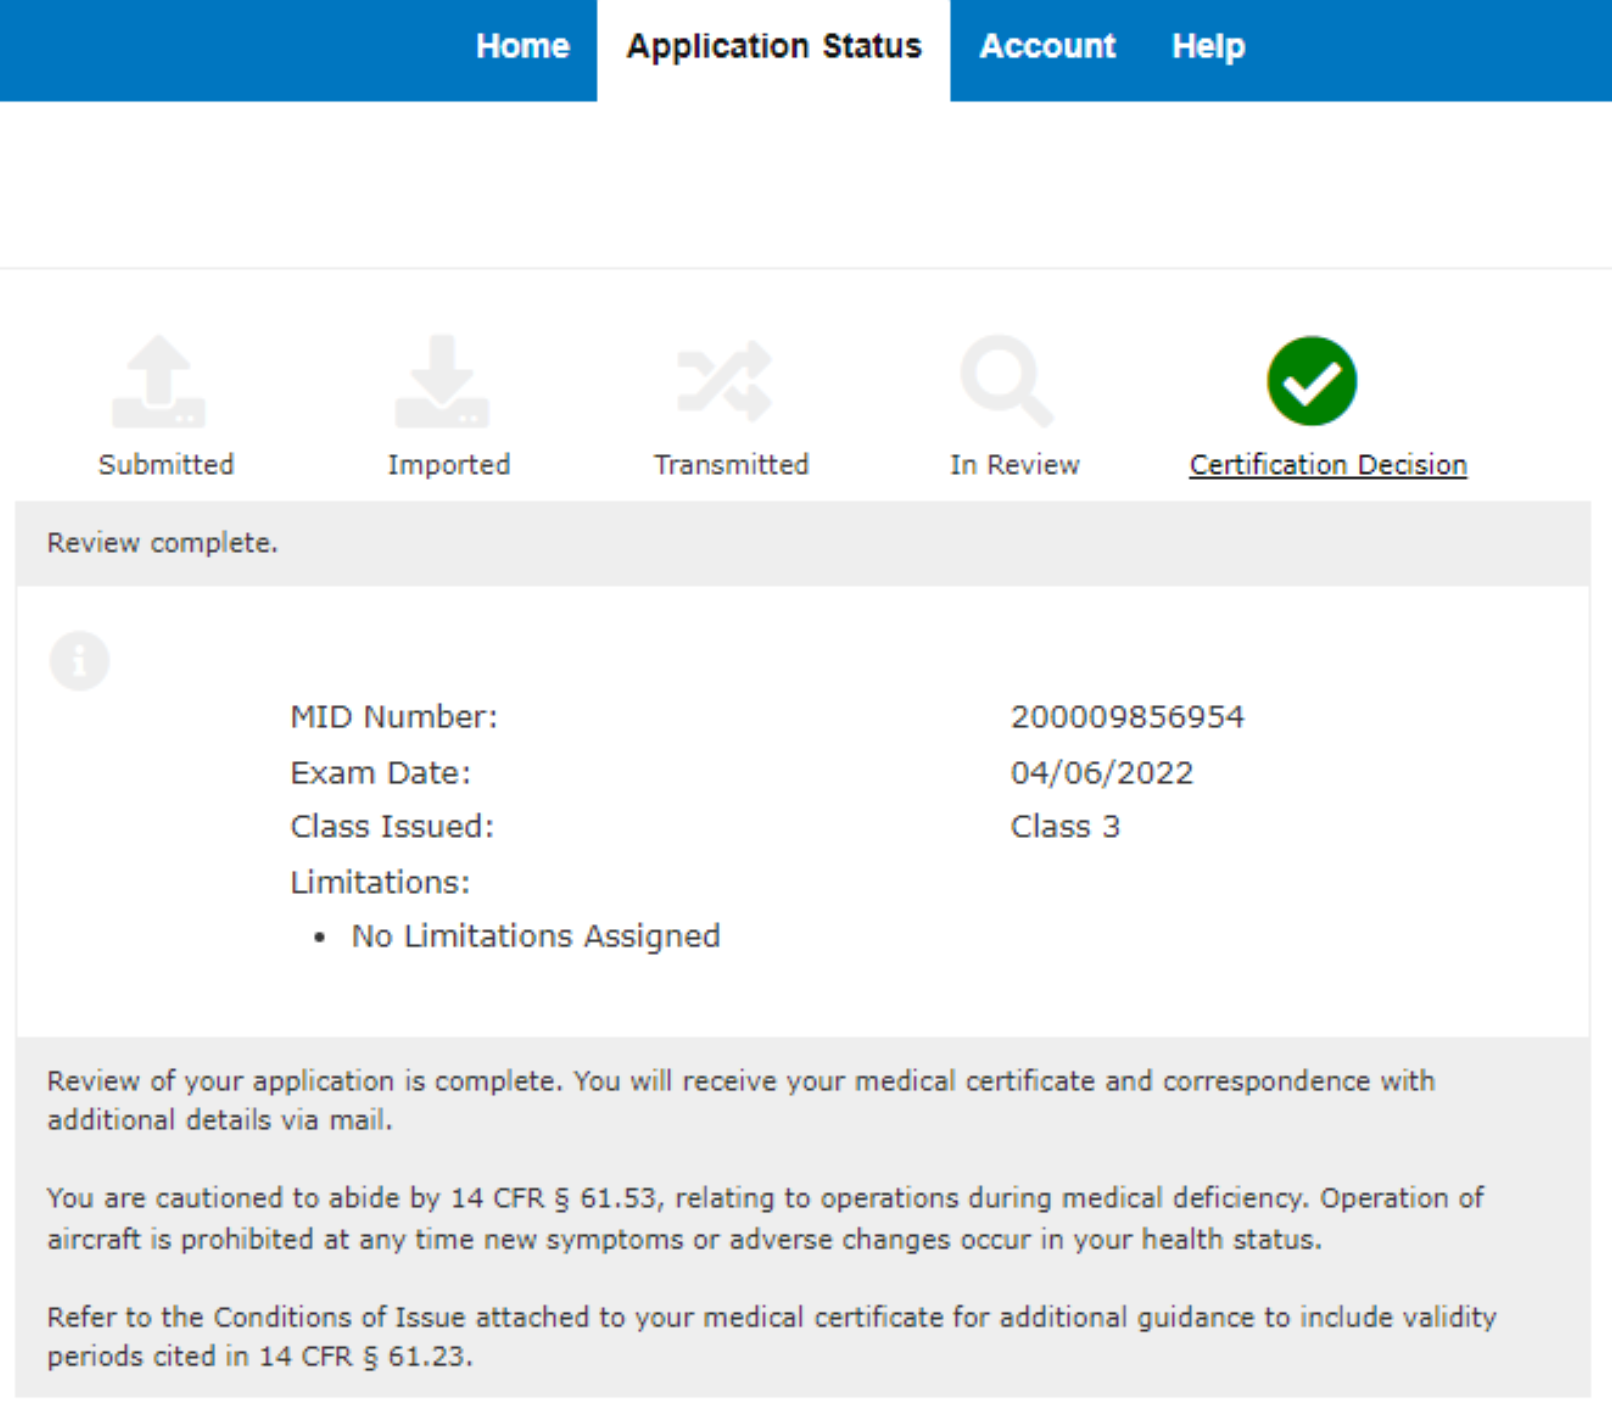The image size is (1612, 1410).
Task: Click the Exam Date value 04/06/2022
Action: 1100,772
